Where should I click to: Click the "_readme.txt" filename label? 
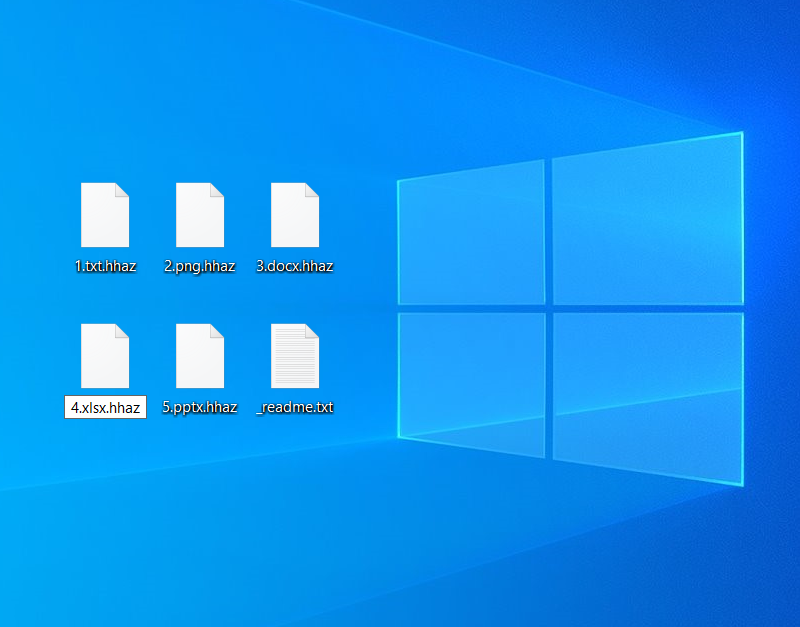pyautogui.click(x=295, y=407)
